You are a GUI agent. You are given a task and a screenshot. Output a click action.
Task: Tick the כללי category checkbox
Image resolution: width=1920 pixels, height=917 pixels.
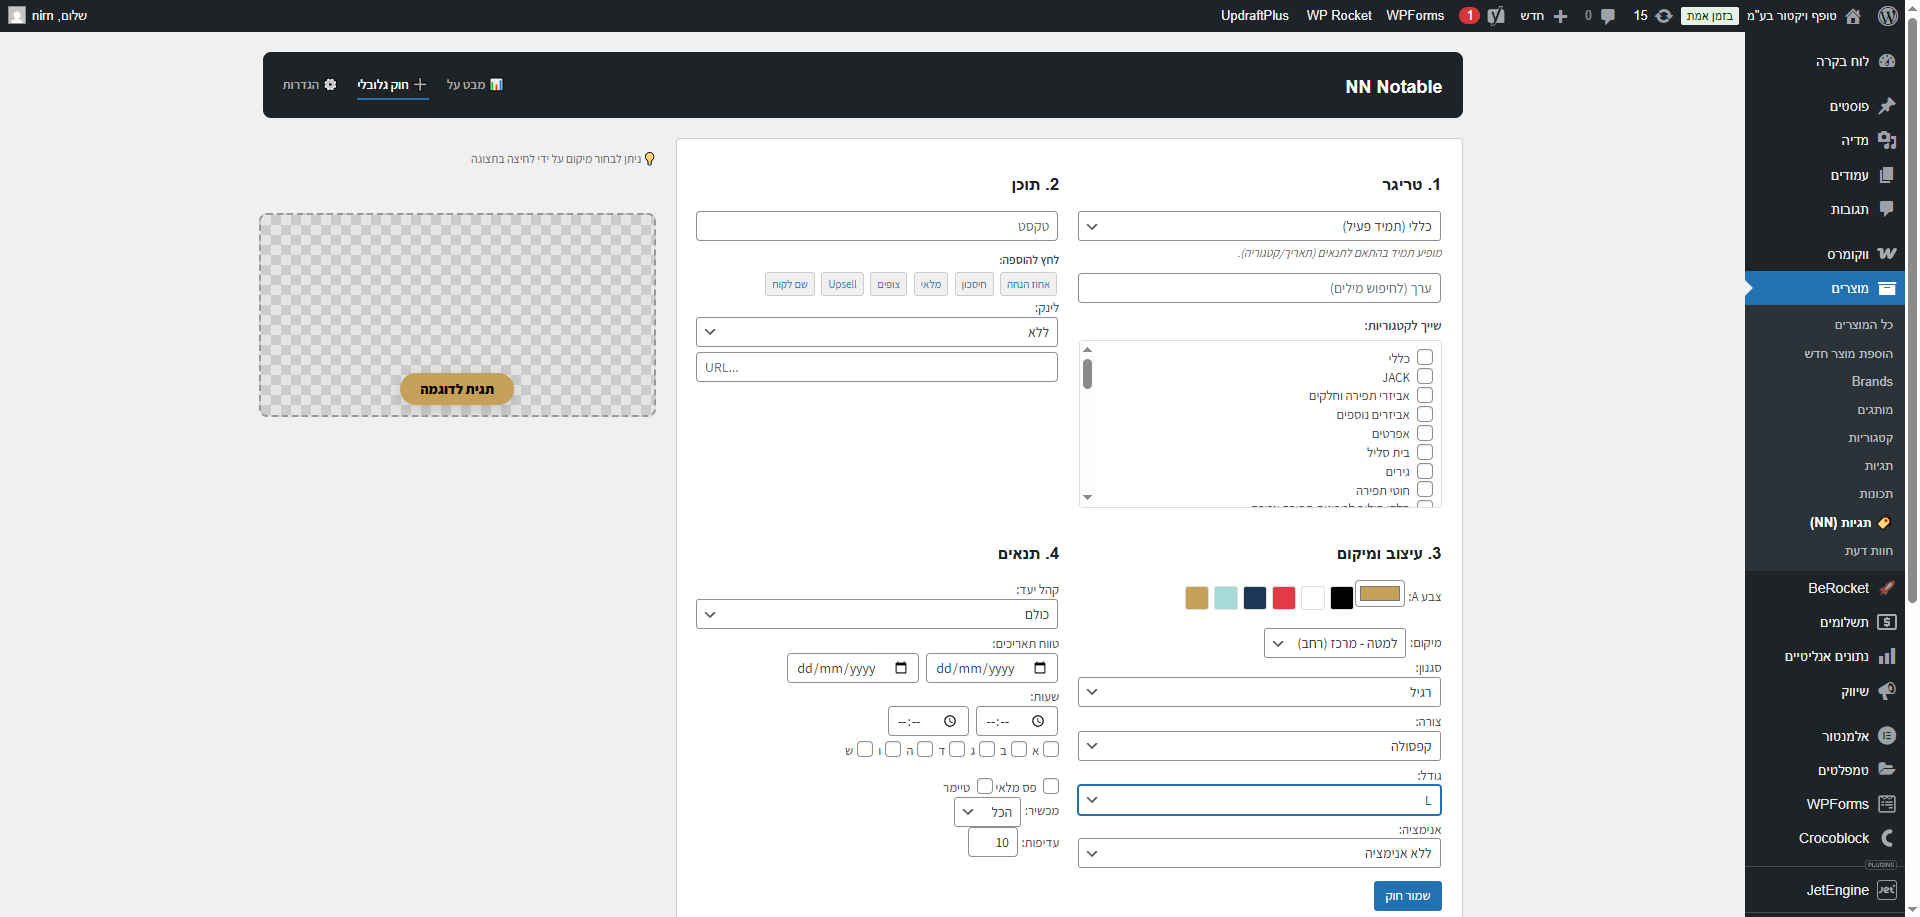click(1425, 358)
